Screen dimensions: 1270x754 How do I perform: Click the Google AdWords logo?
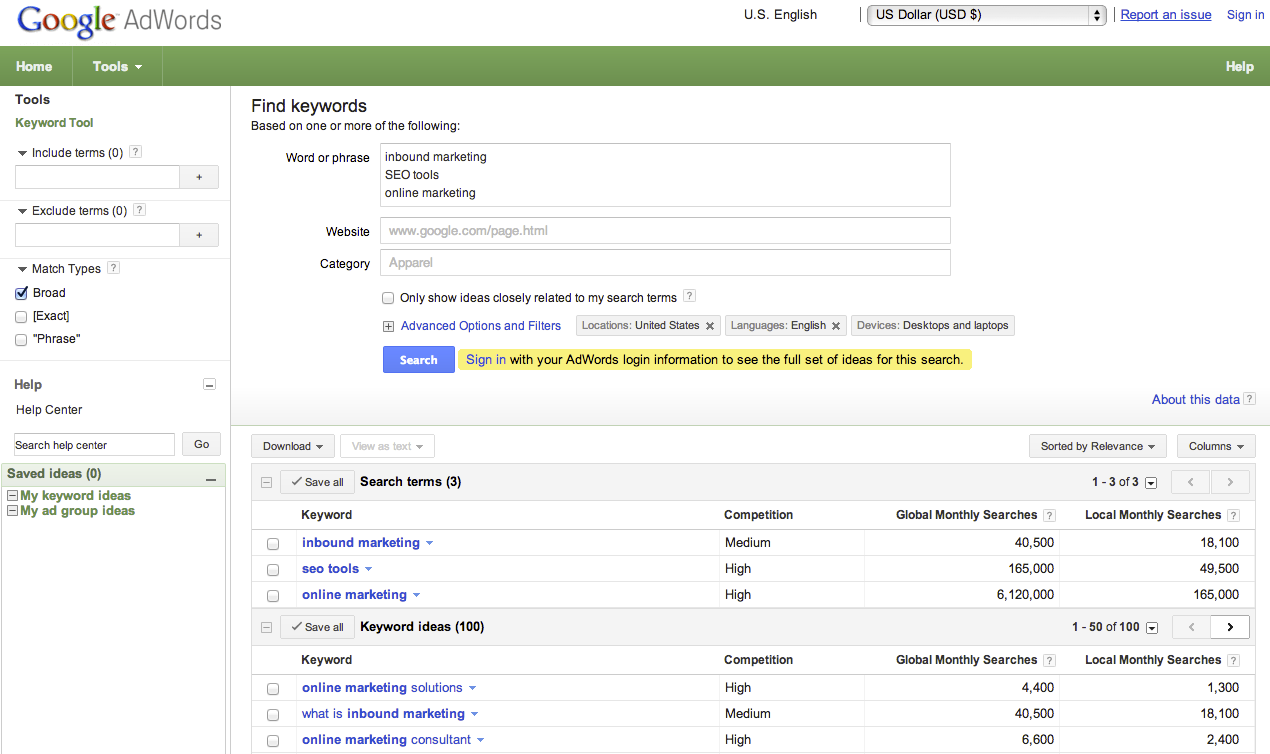(x=120, y=20)
